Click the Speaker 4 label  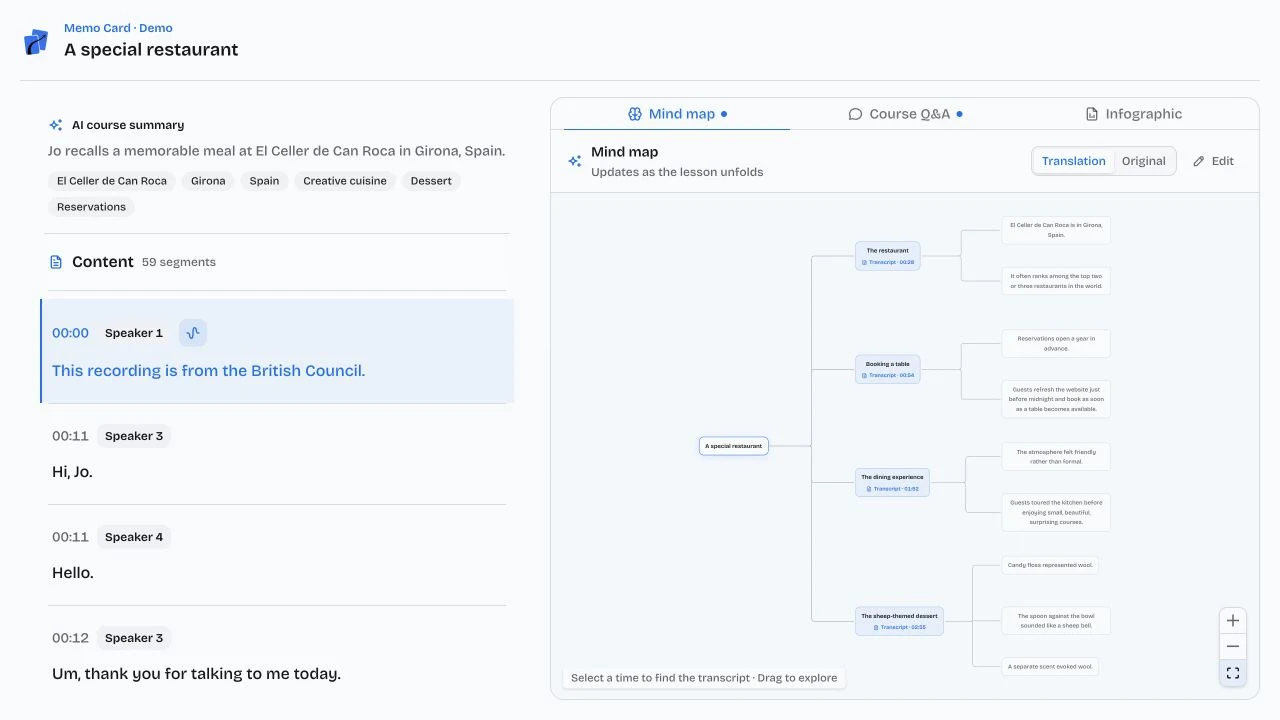click(134, 537)
